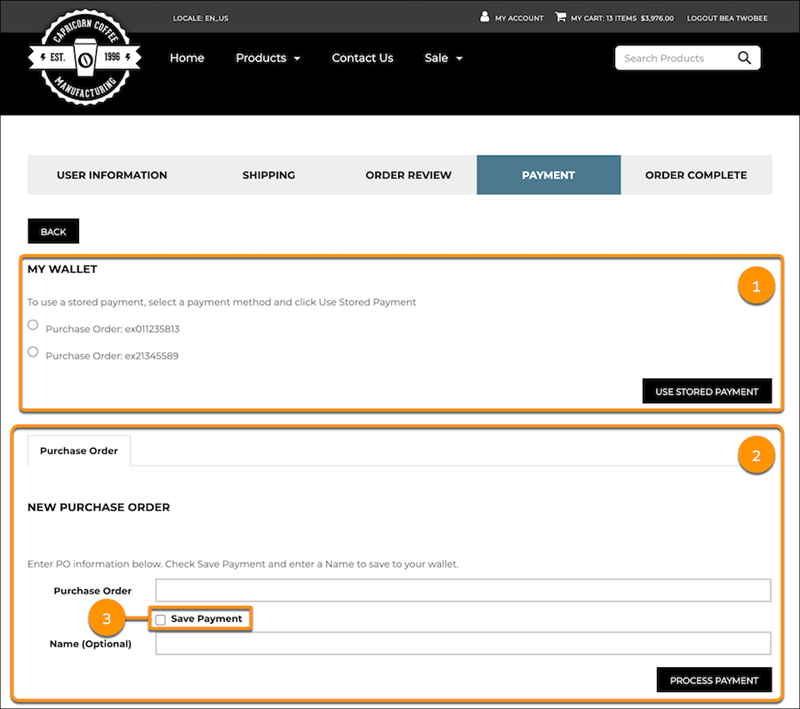Select Purchase Order ex011235813 radio button

[x=33, y=325]
